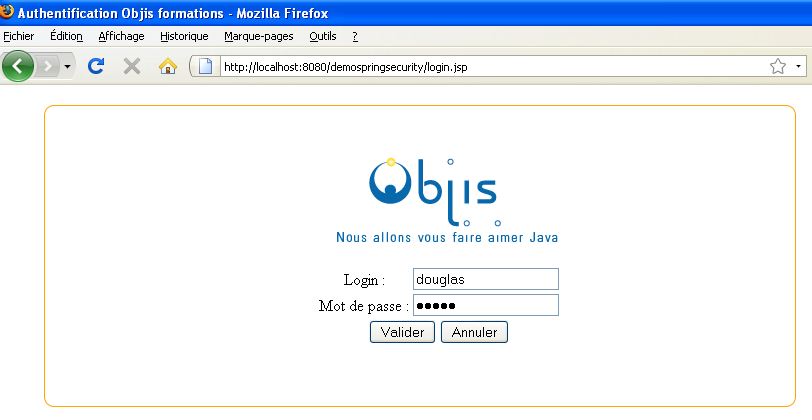
Task: Open the back/forward history dropdown arrow
Action: pos(67,67)
